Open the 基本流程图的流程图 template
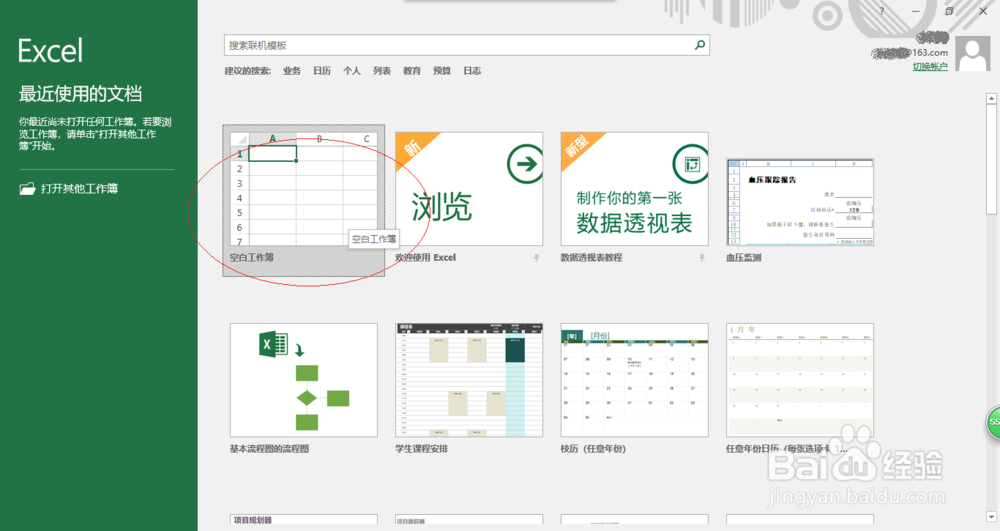This screenshot has width=1000, height=531. [304, 380]
